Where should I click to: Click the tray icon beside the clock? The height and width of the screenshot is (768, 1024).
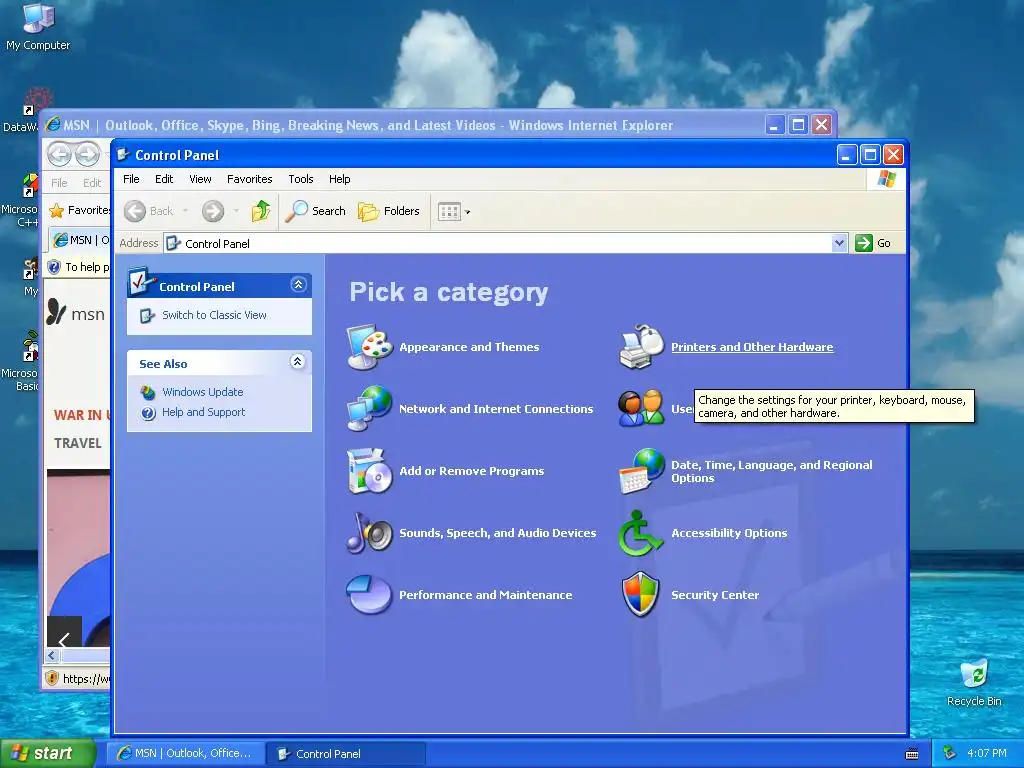(x=950, y=754)
